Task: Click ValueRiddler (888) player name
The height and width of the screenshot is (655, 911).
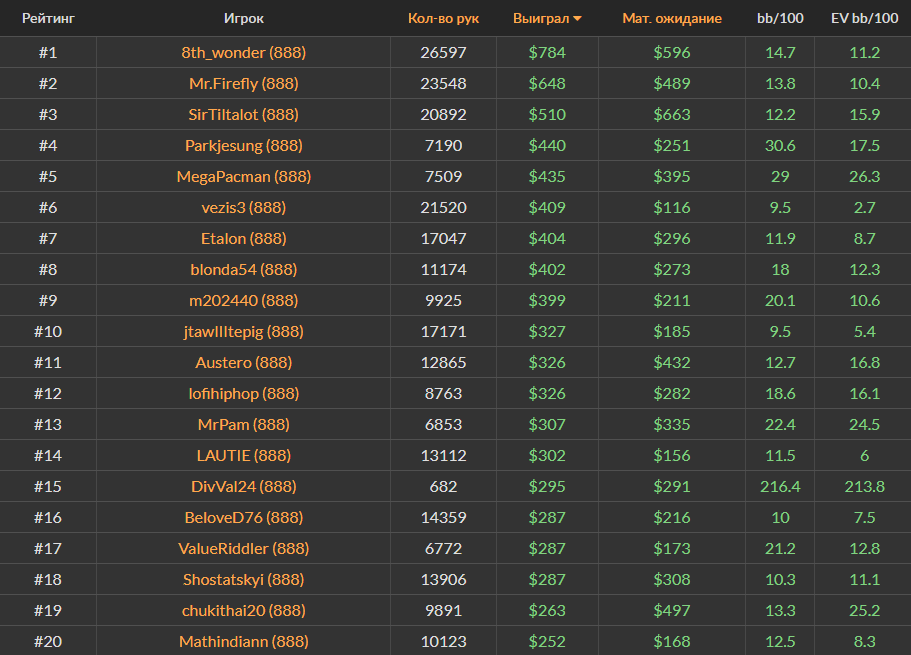Action: (244, 549)
